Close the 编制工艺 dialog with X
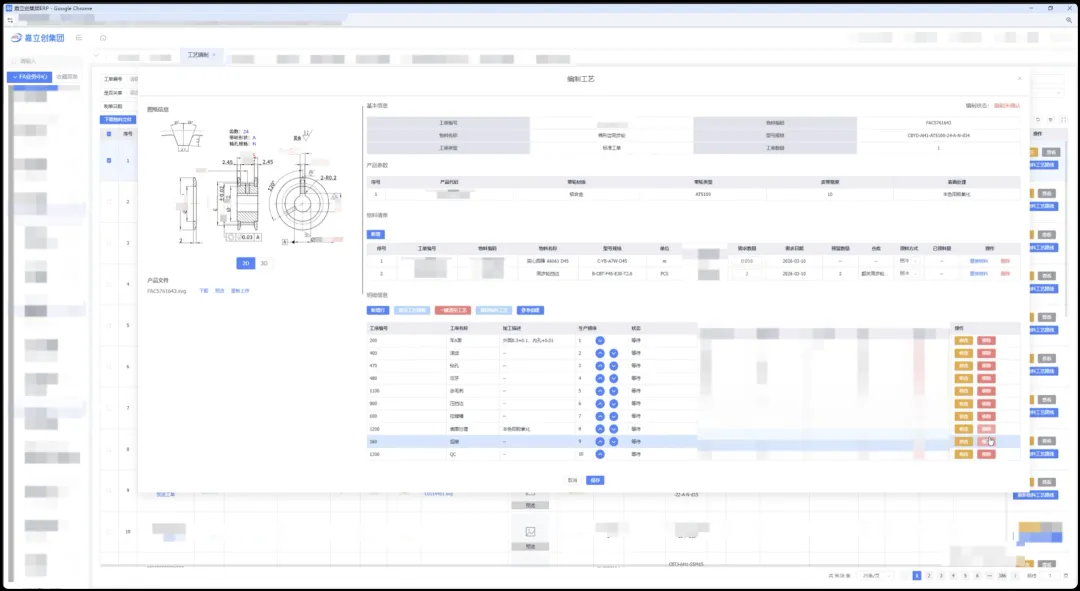This screenshot has width=1080, height=591. click(x=1019, y=78)
